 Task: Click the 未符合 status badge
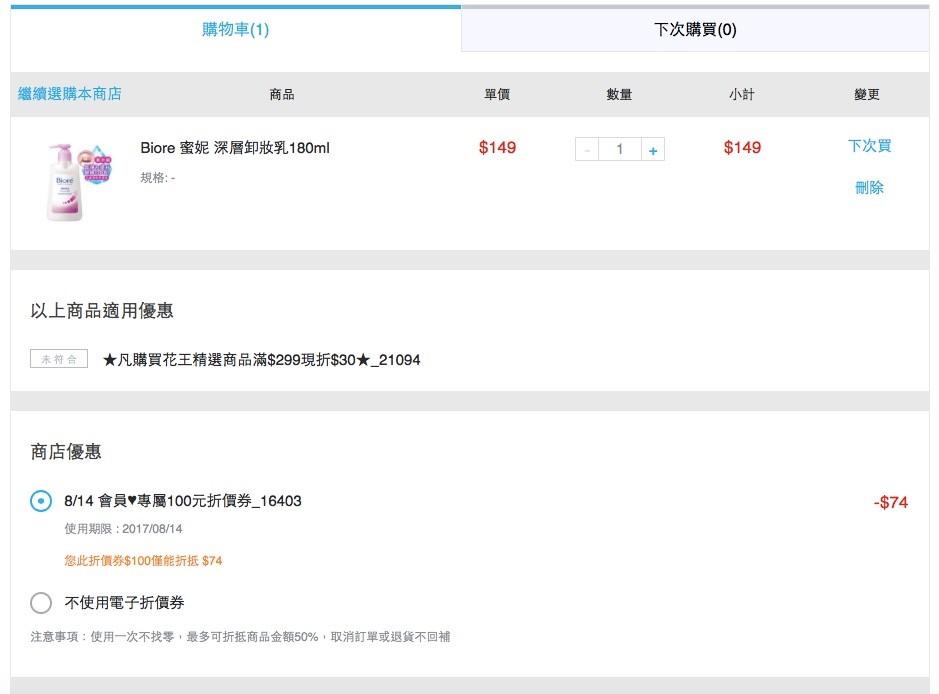59,359
